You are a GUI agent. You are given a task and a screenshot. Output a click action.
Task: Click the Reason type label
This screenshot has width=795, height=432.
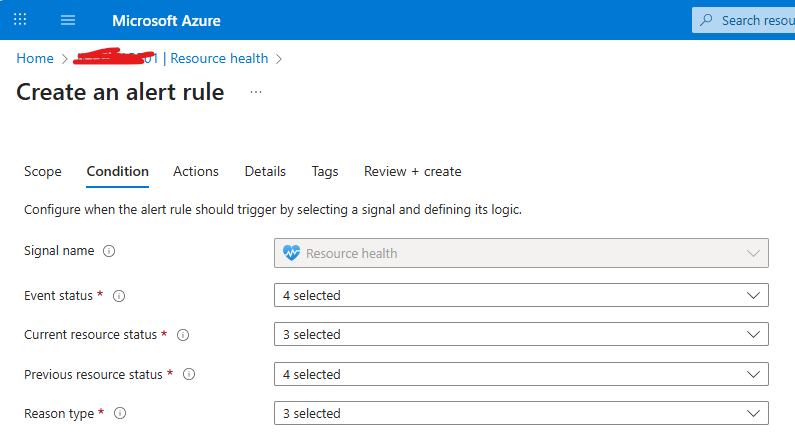(x=59, y=414)
